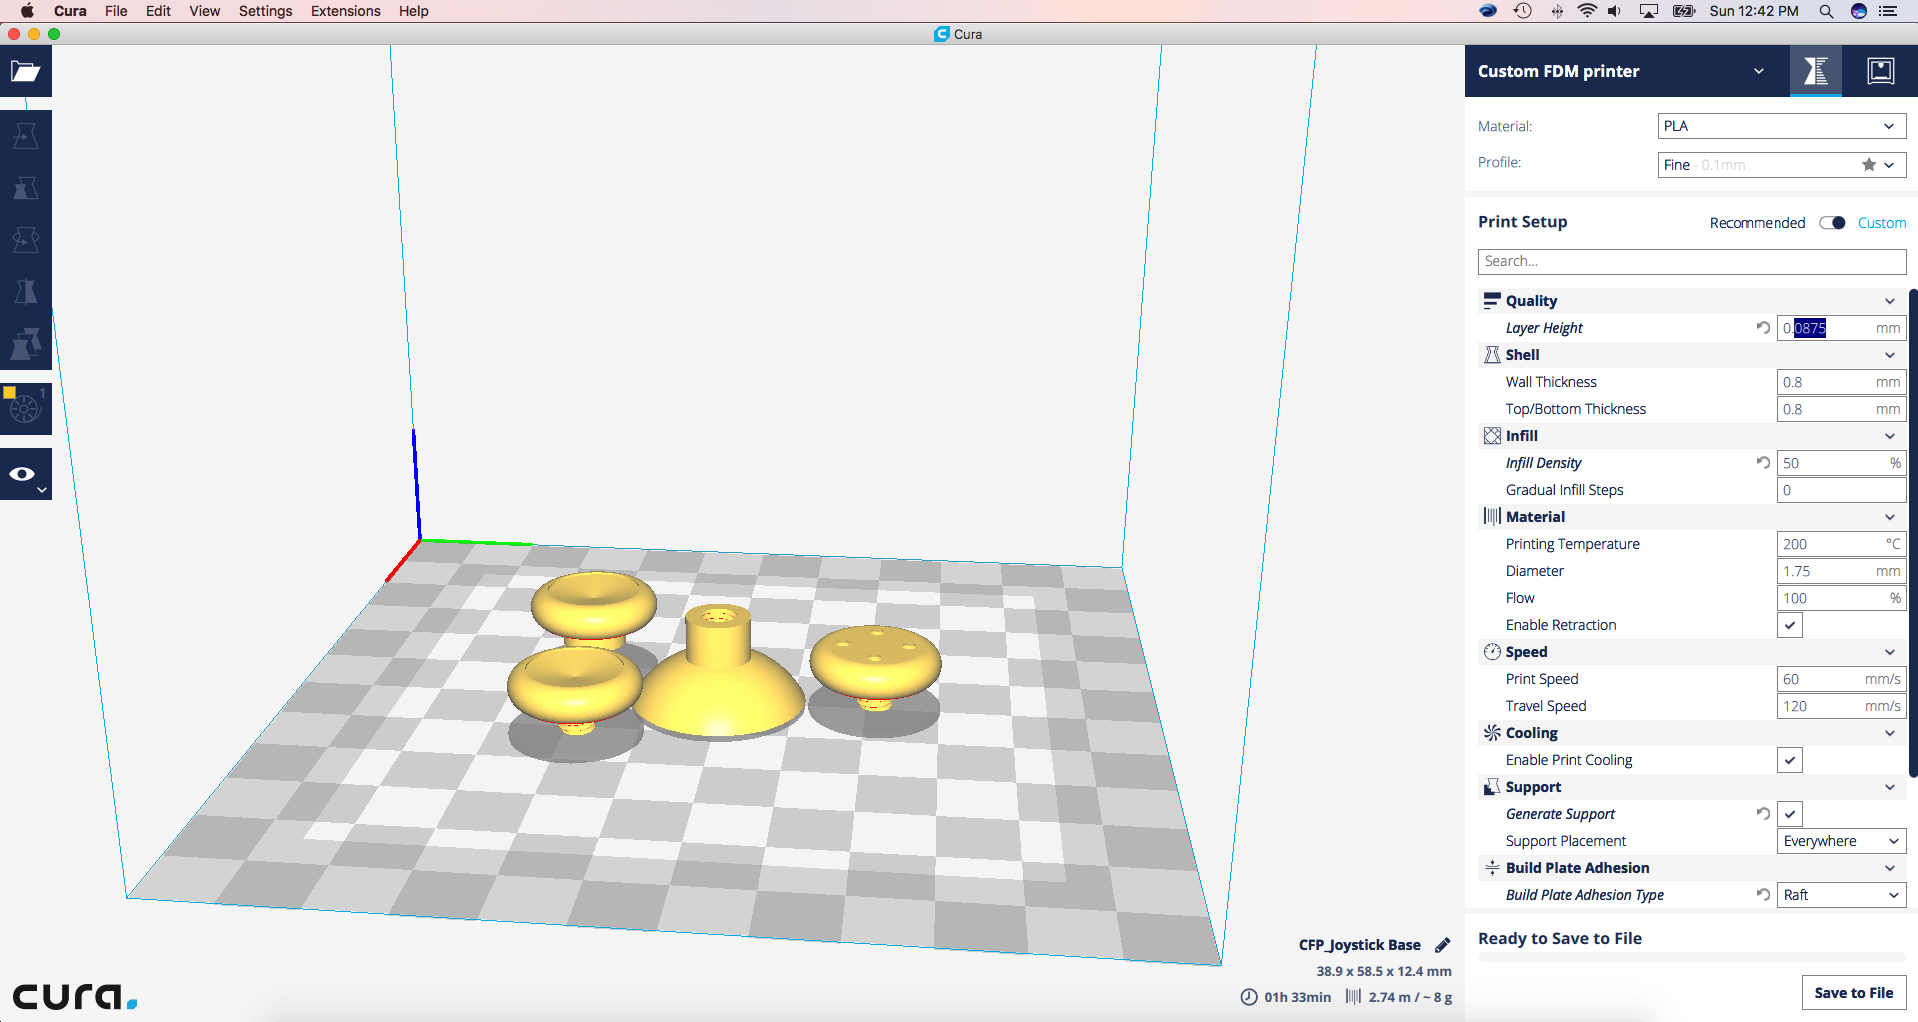Select the Scale tool in the left toolbar
This screenshot has height=1022, width=1918.
click(x=25, y=188)
